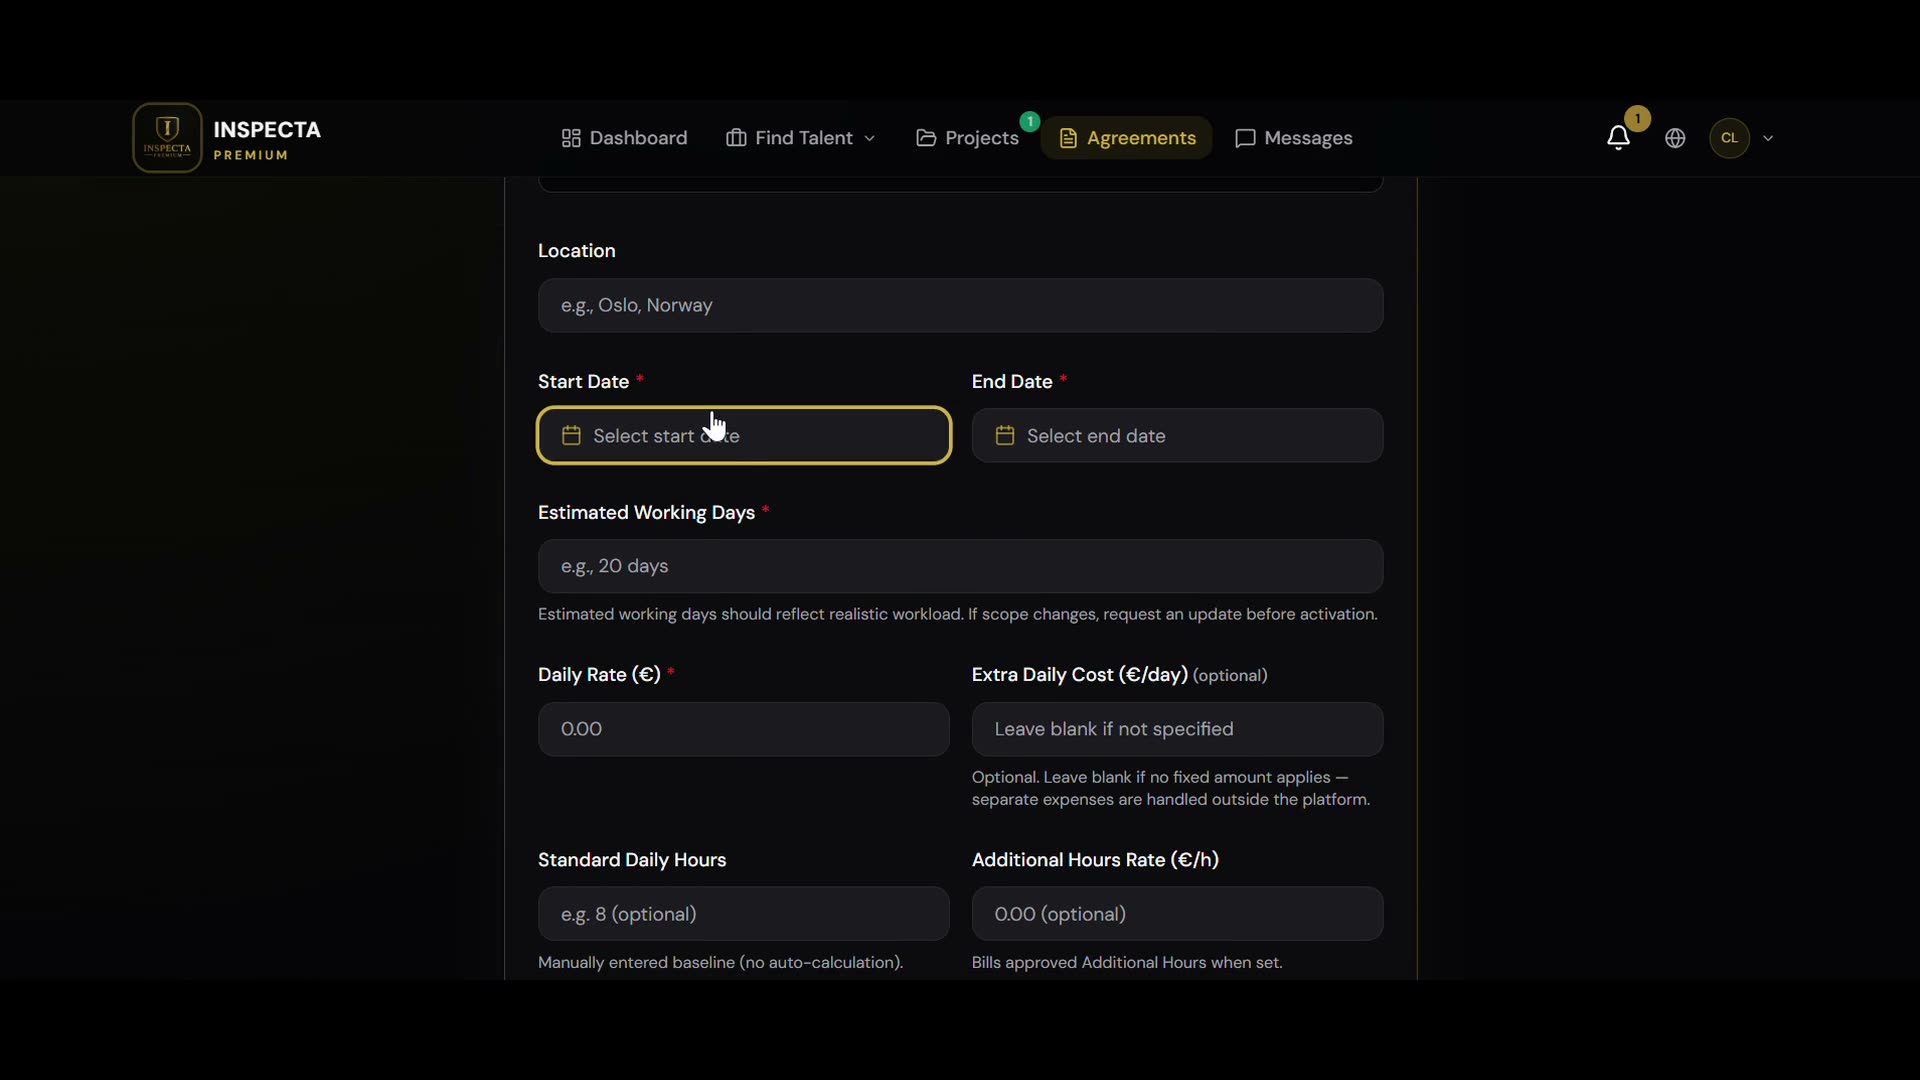This screenshot has height=1080, width=1920.
Task: Click the Extra Daily Cost field
Action: tap(1177, 729)
